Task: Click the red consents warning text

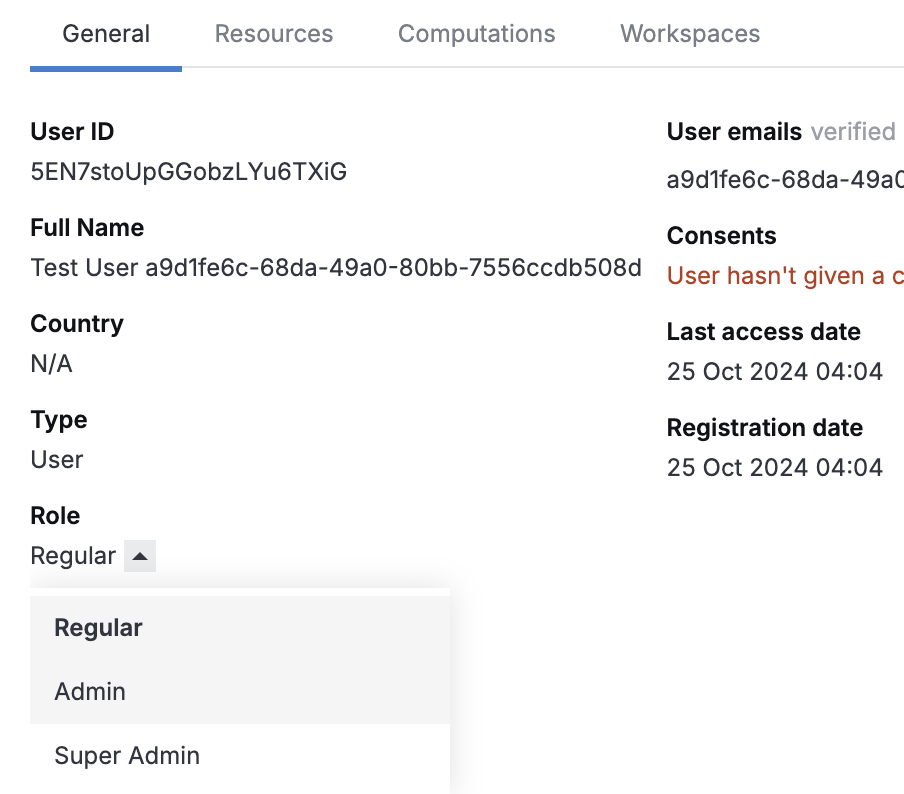Action: (785, 276)
